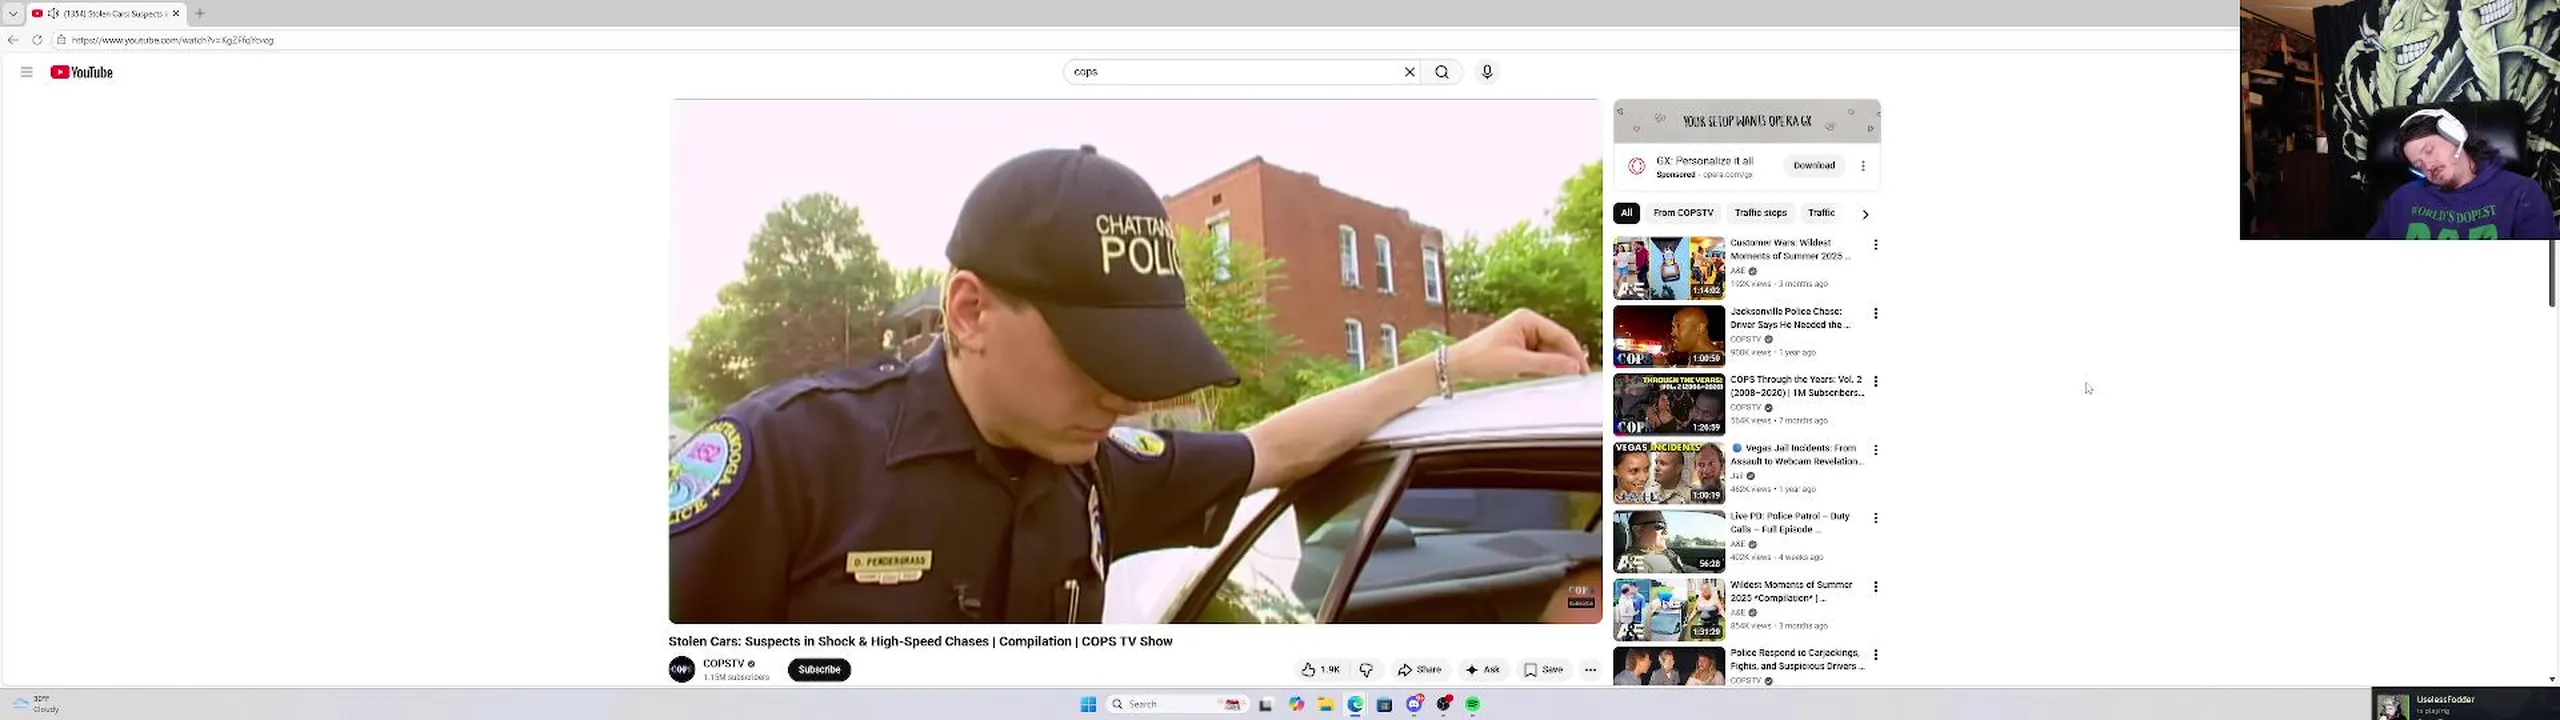Open options for 'Live PD: Police Patrol' video
Screen dimensions: 2560x720
(1876, 518)
